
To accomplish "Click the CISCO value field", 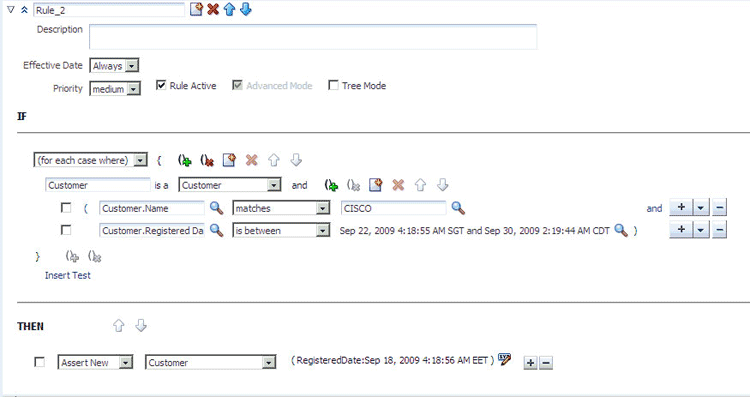I will [394, 208].
